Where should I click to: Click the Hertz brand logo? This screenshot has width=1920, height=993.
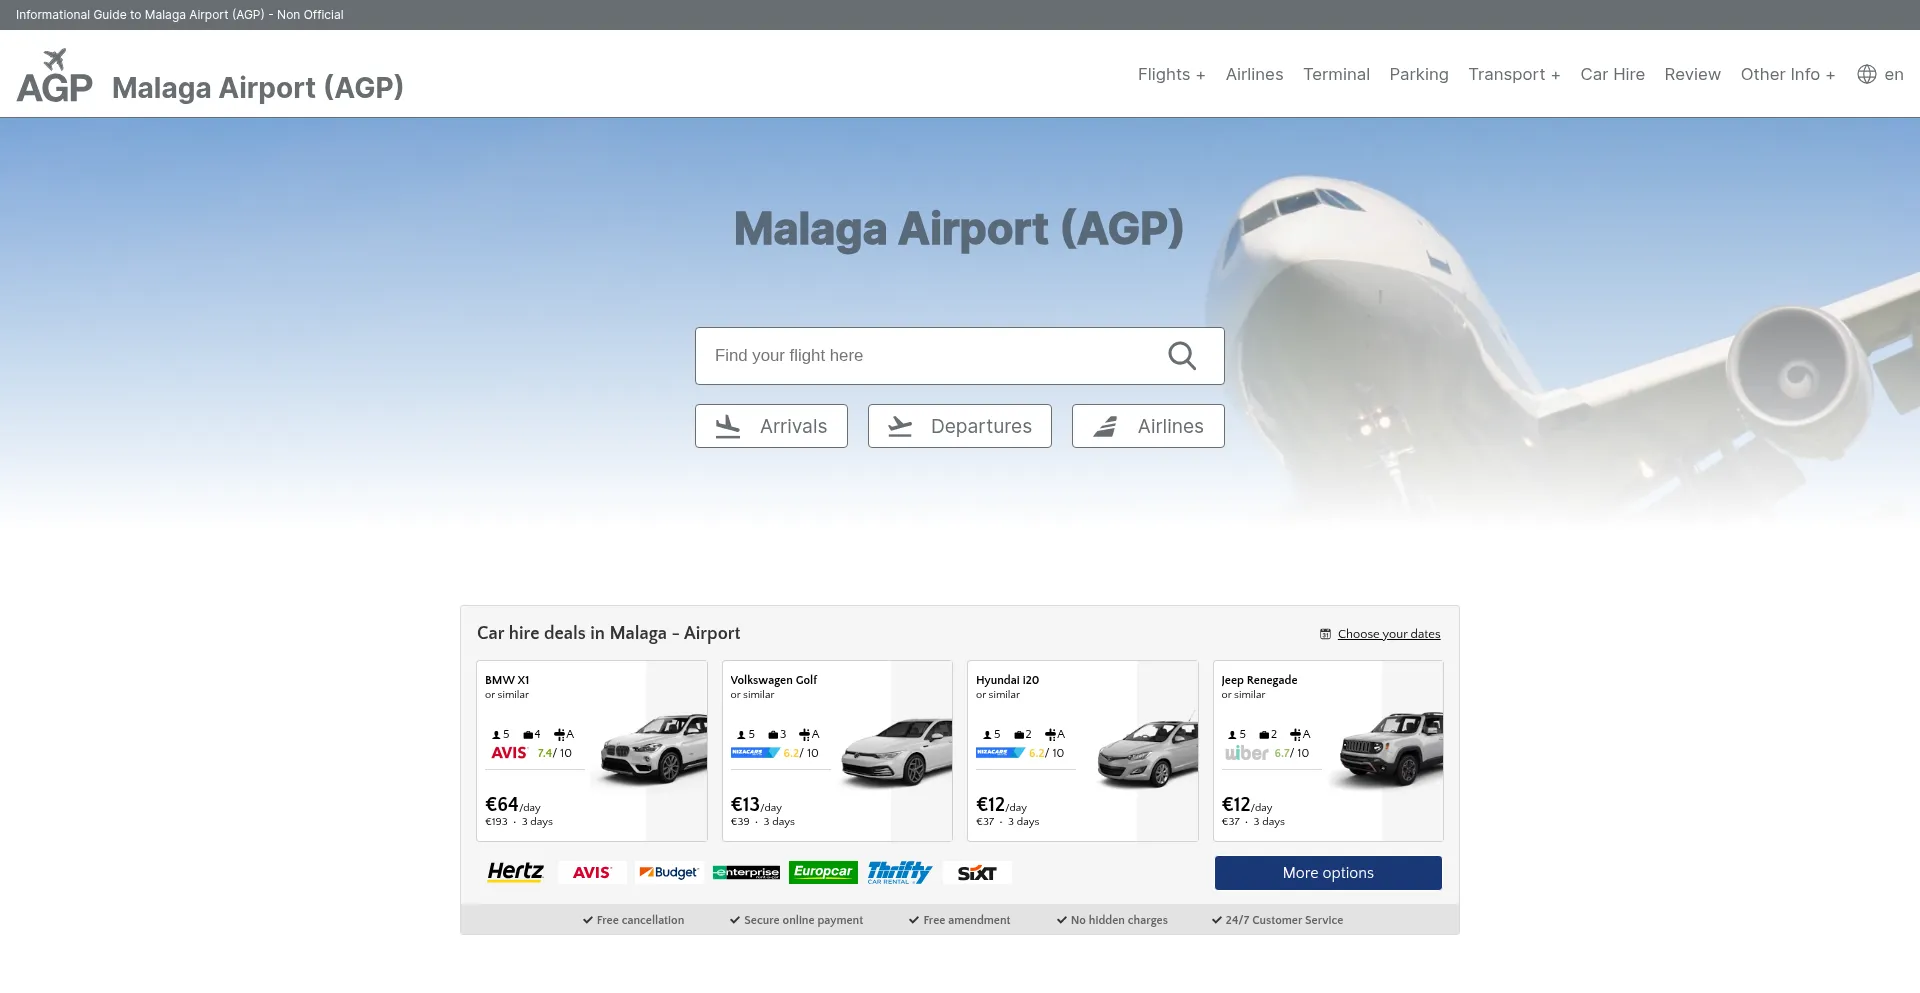[x=515, y=872]
